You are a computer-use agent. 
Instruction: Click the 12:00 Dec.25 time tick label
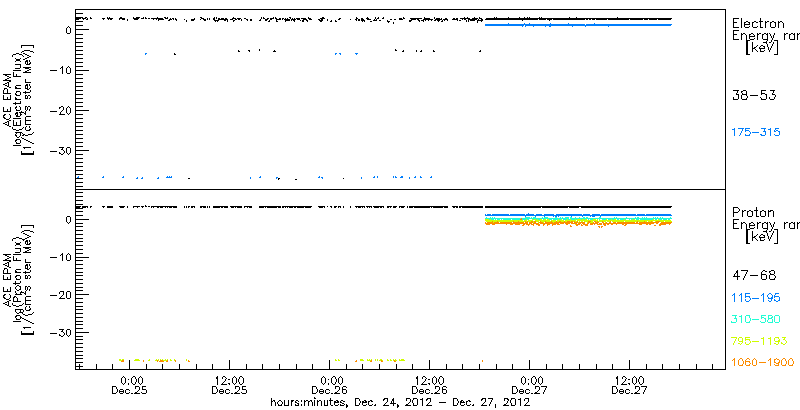[230, 385]
